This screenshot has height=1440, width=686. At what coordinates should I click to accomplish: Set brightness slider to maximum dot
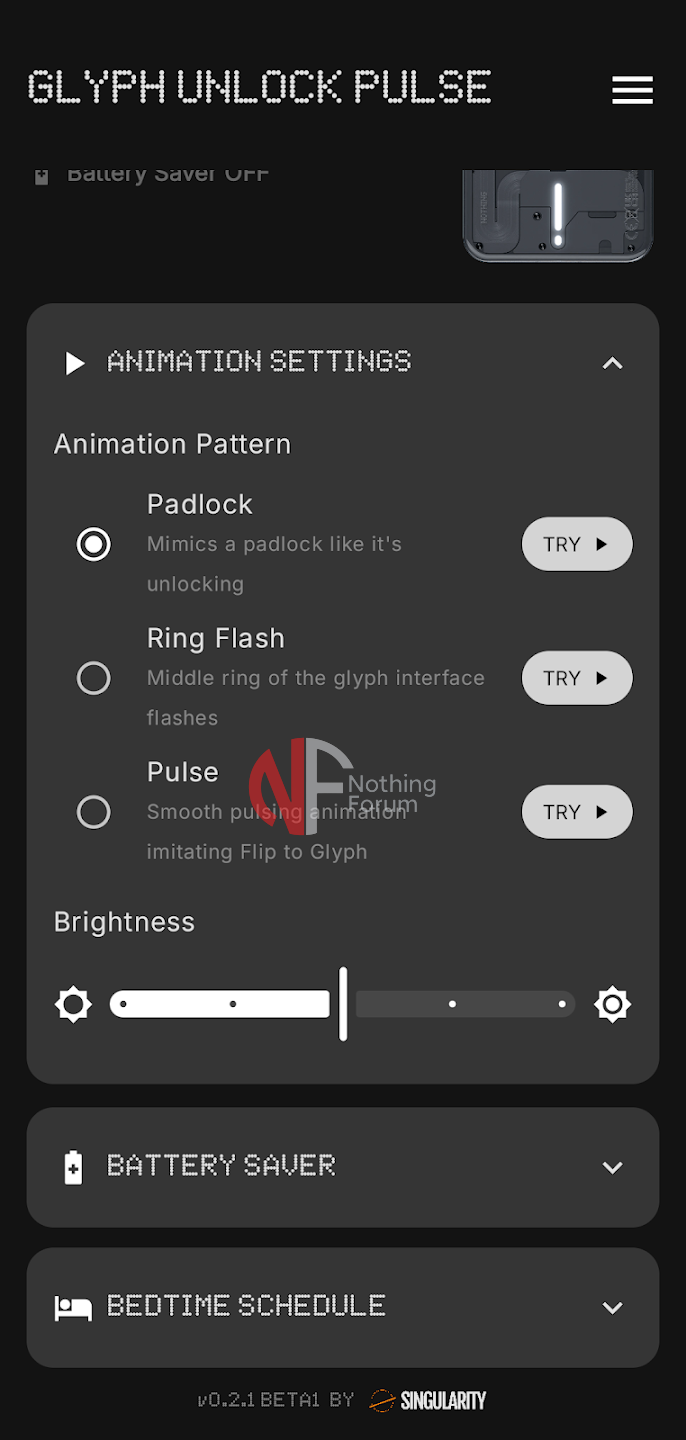562,1004
